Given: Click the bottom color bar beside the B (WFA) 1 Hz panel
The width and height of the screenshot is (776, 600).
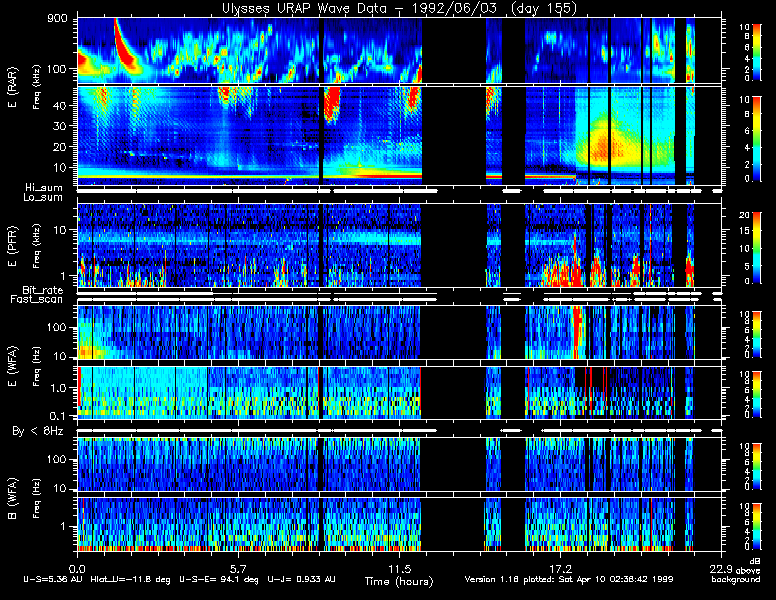Looking at the screenshot, I should 757,526.
